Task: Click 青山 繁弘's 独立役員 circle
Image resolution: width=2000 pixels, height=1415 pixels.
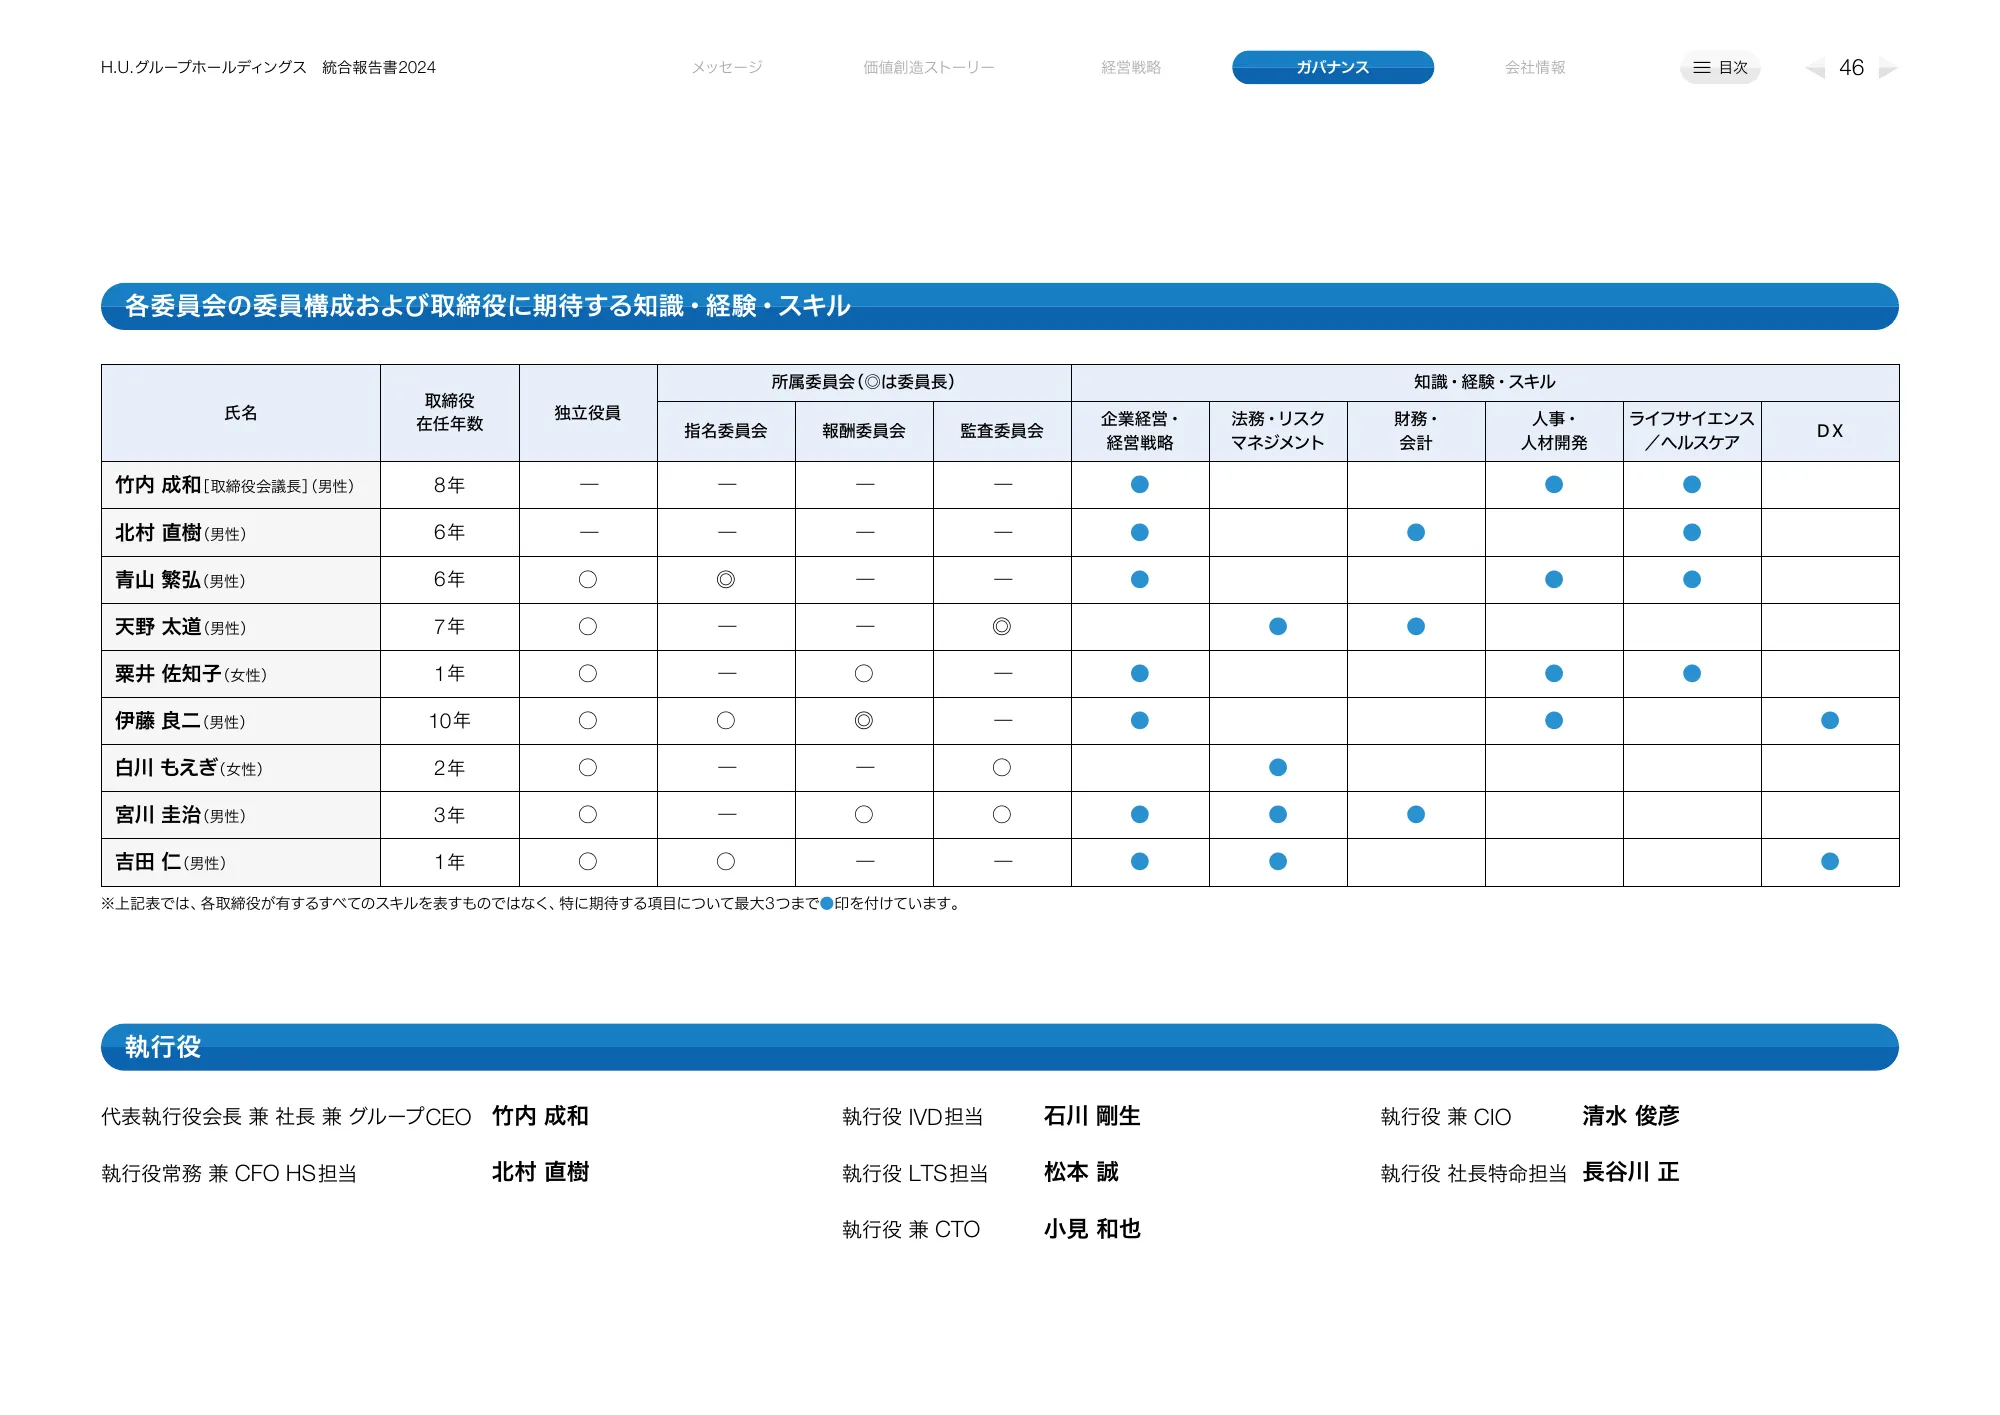Action: tap(588, 579)
